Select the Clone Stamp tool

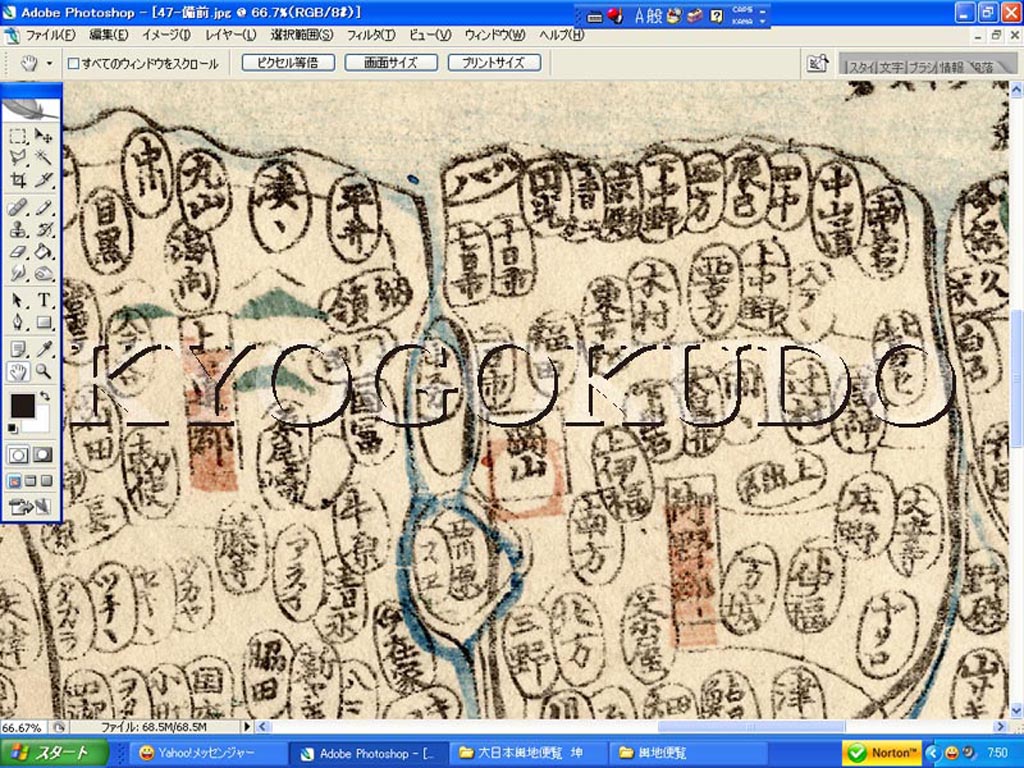click(18, 230)
